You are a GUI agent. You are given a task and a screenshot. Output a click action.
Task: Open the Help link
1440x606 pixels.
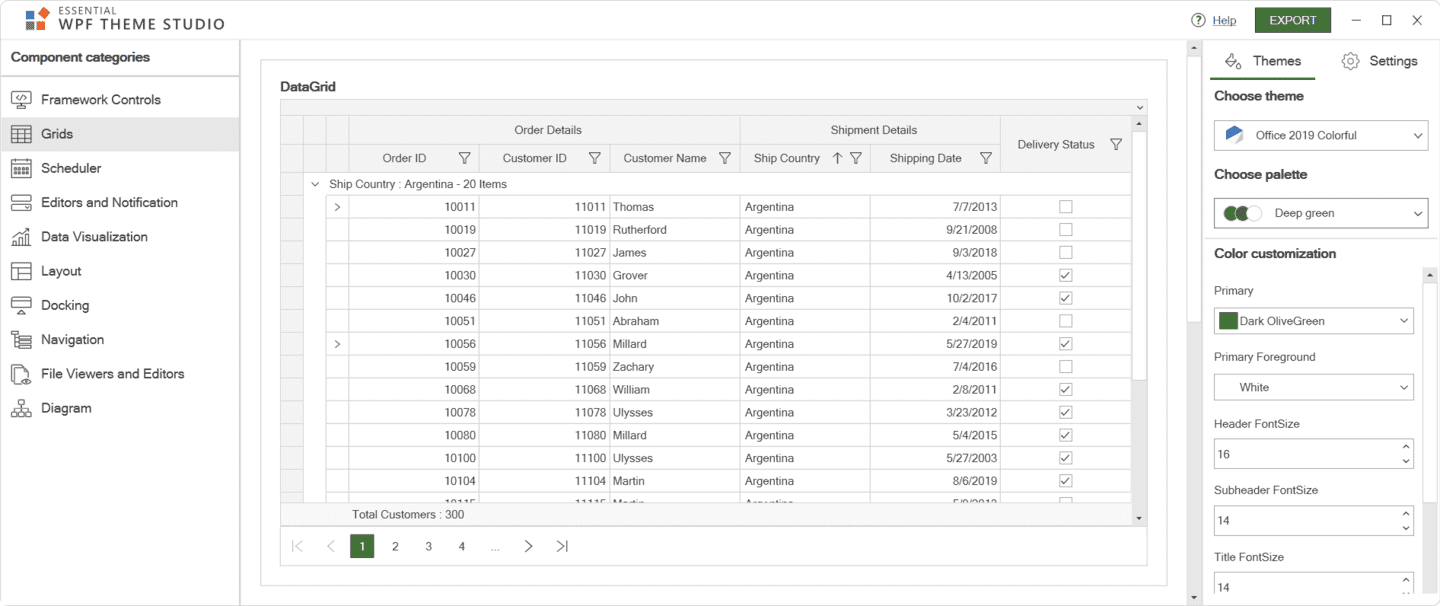pos(1224,20)
